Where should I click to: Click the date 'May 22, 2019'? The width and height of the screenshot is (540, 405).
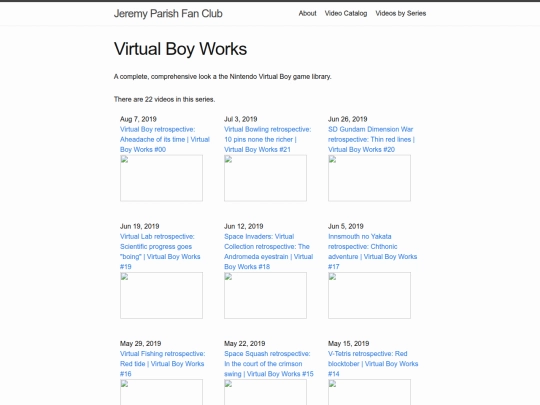click(x=245, y=343)
